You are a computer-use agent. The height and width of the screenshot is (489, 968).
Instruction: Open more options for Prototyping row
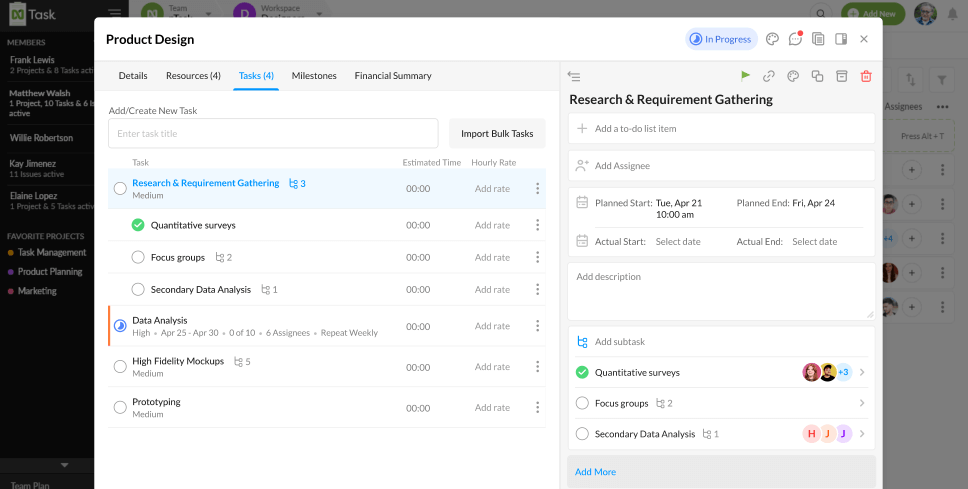[538, 408]
